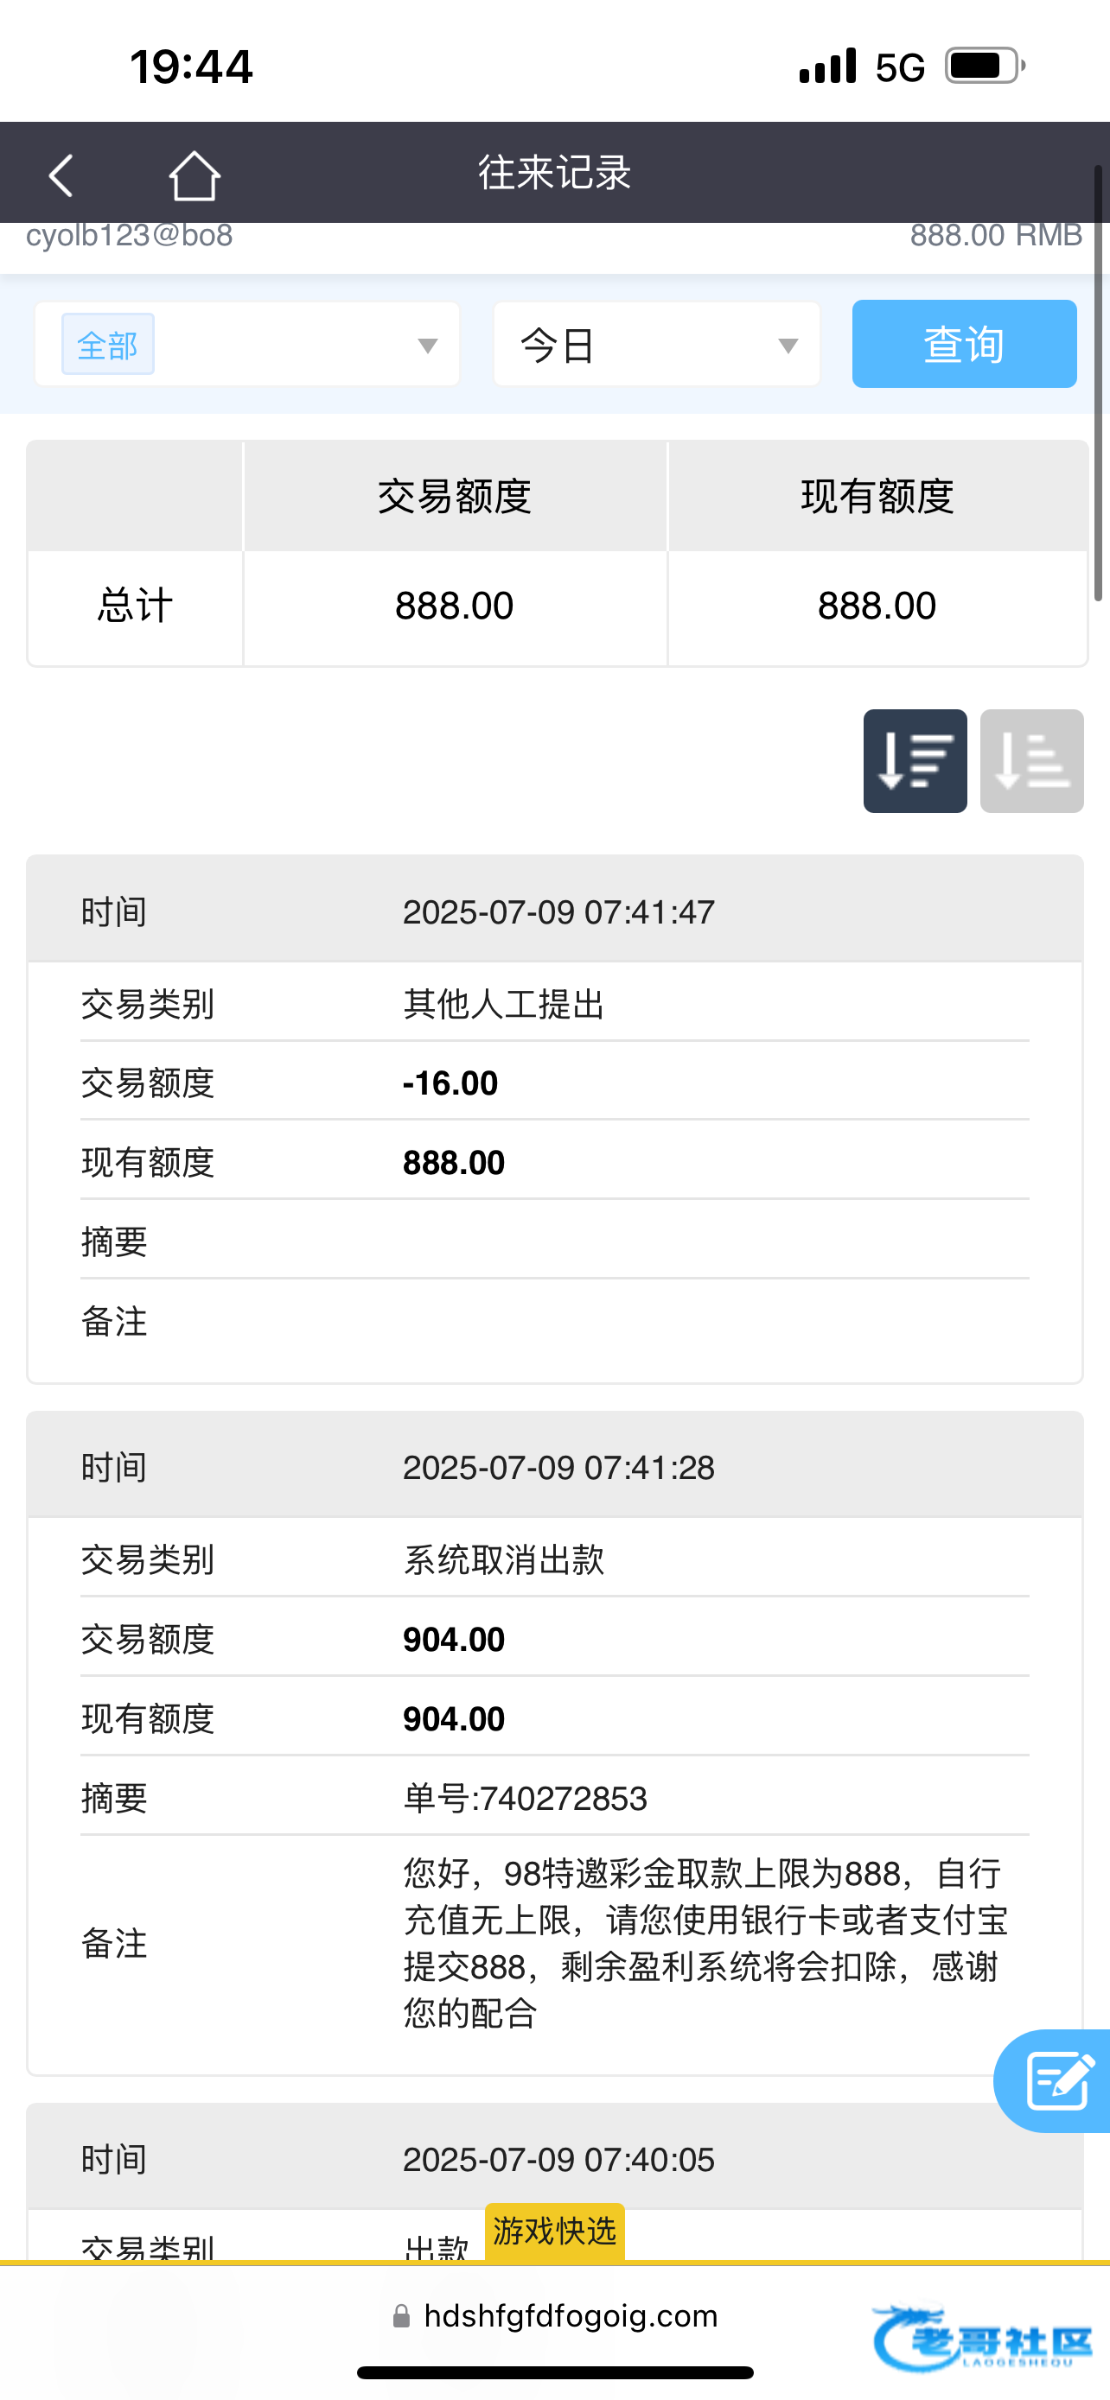The width and height of the screenshot is (1110, 2400).
Task: Tap the back arrow icon
Action: coord(61,175)
